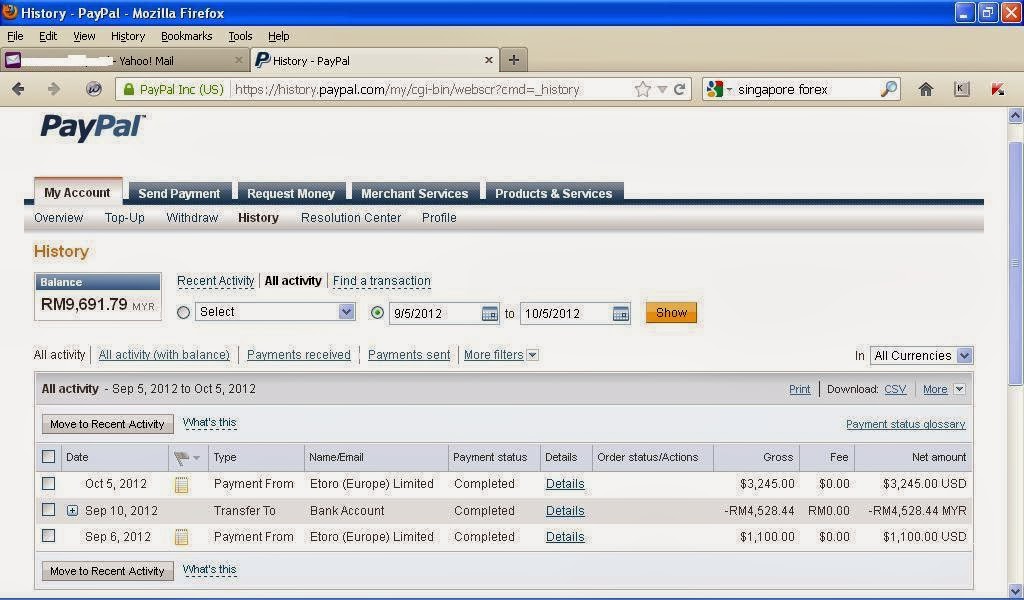
Task: Open the Request Money tab
Action: (291, 193)
